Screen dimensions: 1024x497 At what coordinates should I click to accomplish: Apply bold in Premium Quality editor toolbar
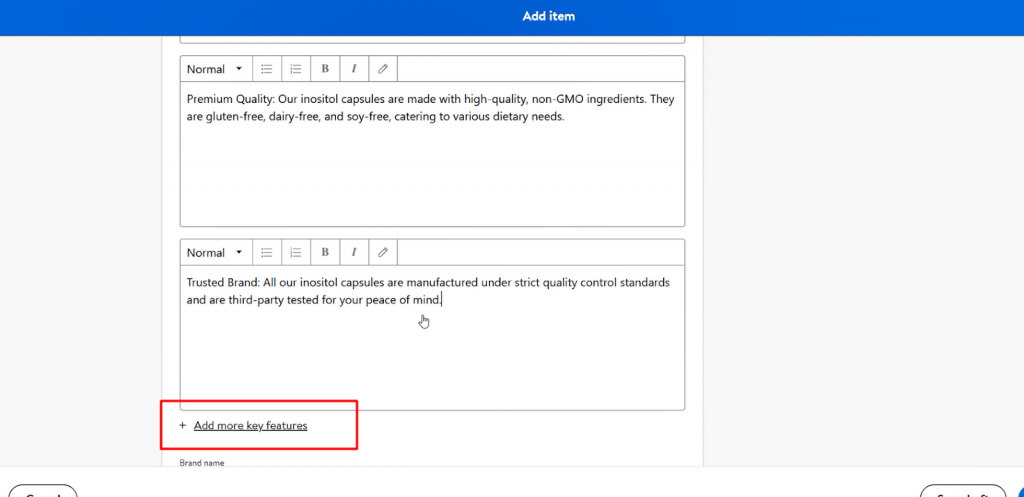[x=325, y=69]
